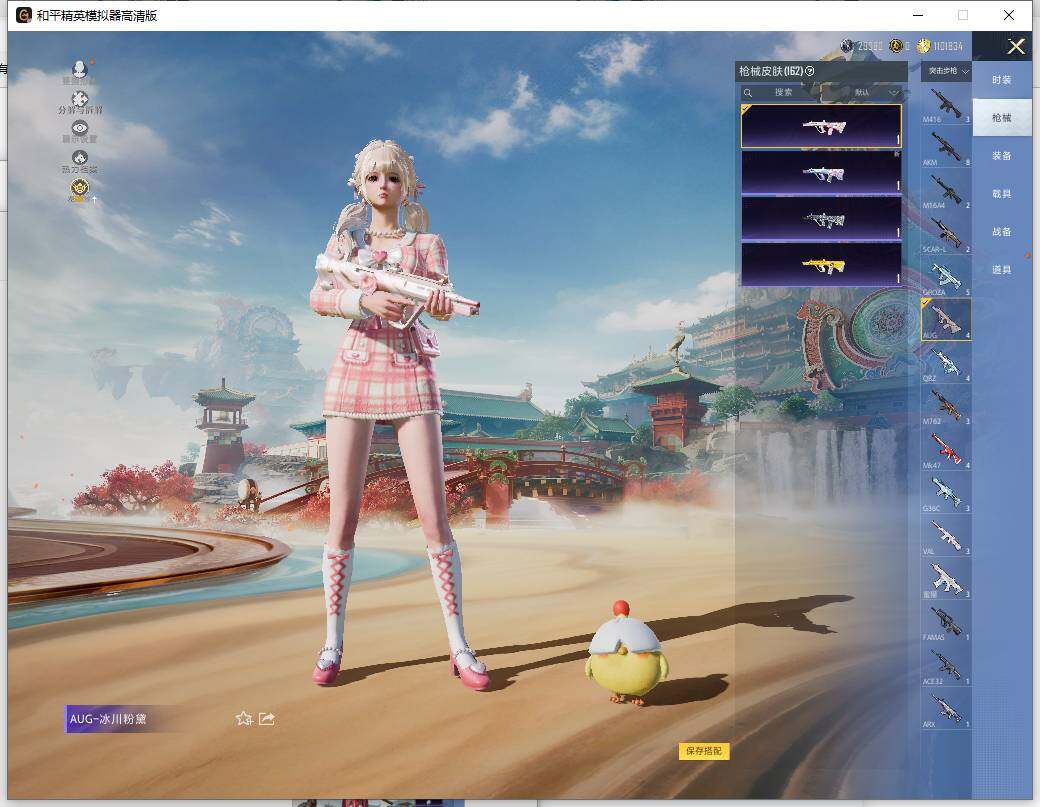Click the 1101834 gold balance value
Viewport: 1040px width, 807px height.
pos(948,46)
